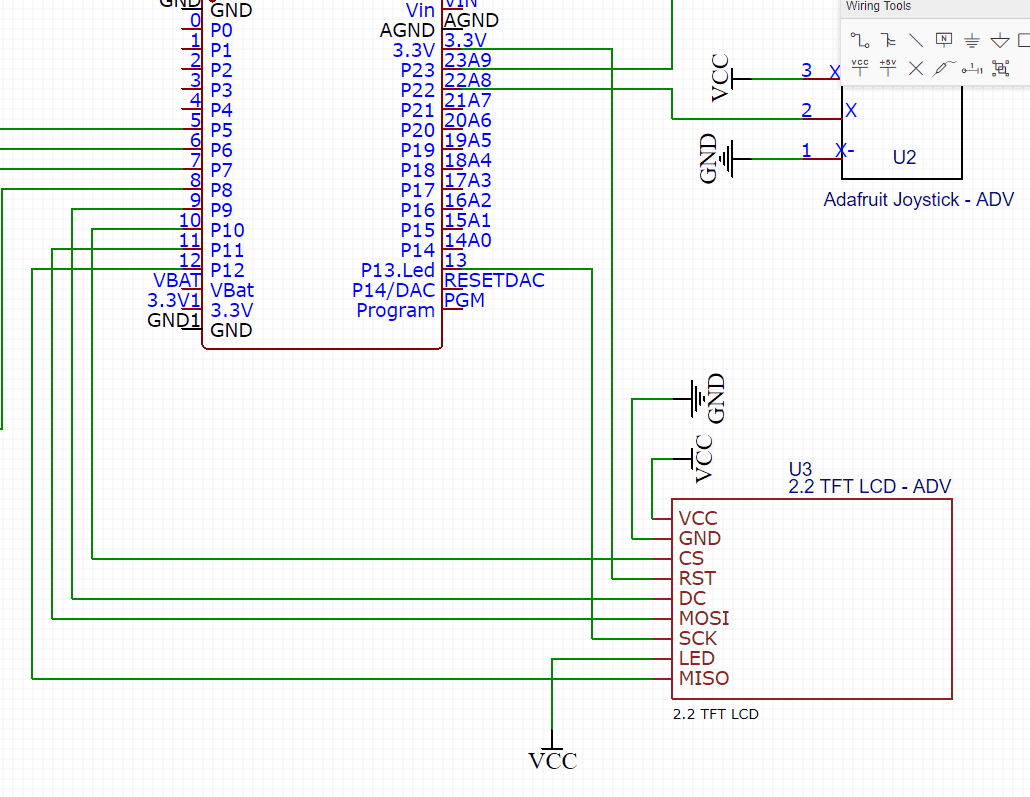Select the net name label tool

point(944,39)
